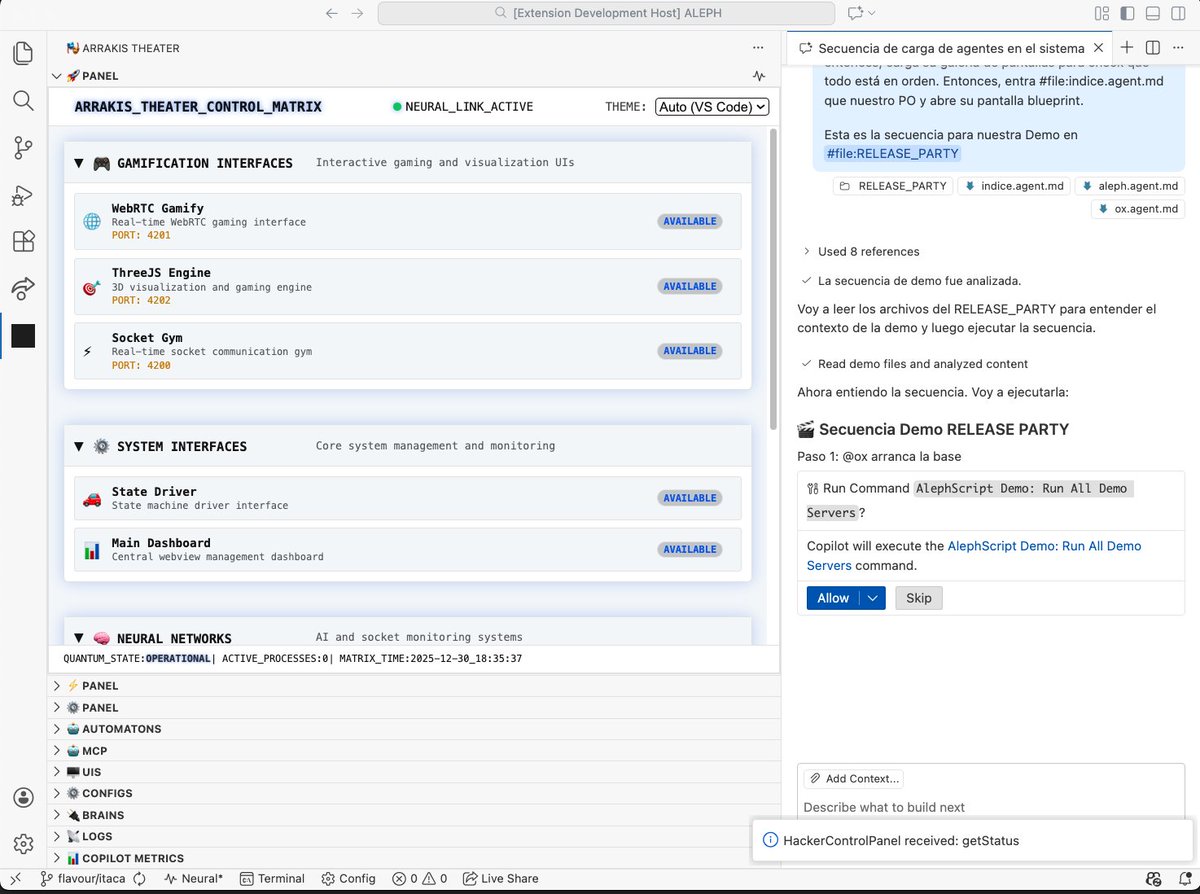Click the Skip button
Viewport: 1200px width, 894px height.
[x=918, y=598]
